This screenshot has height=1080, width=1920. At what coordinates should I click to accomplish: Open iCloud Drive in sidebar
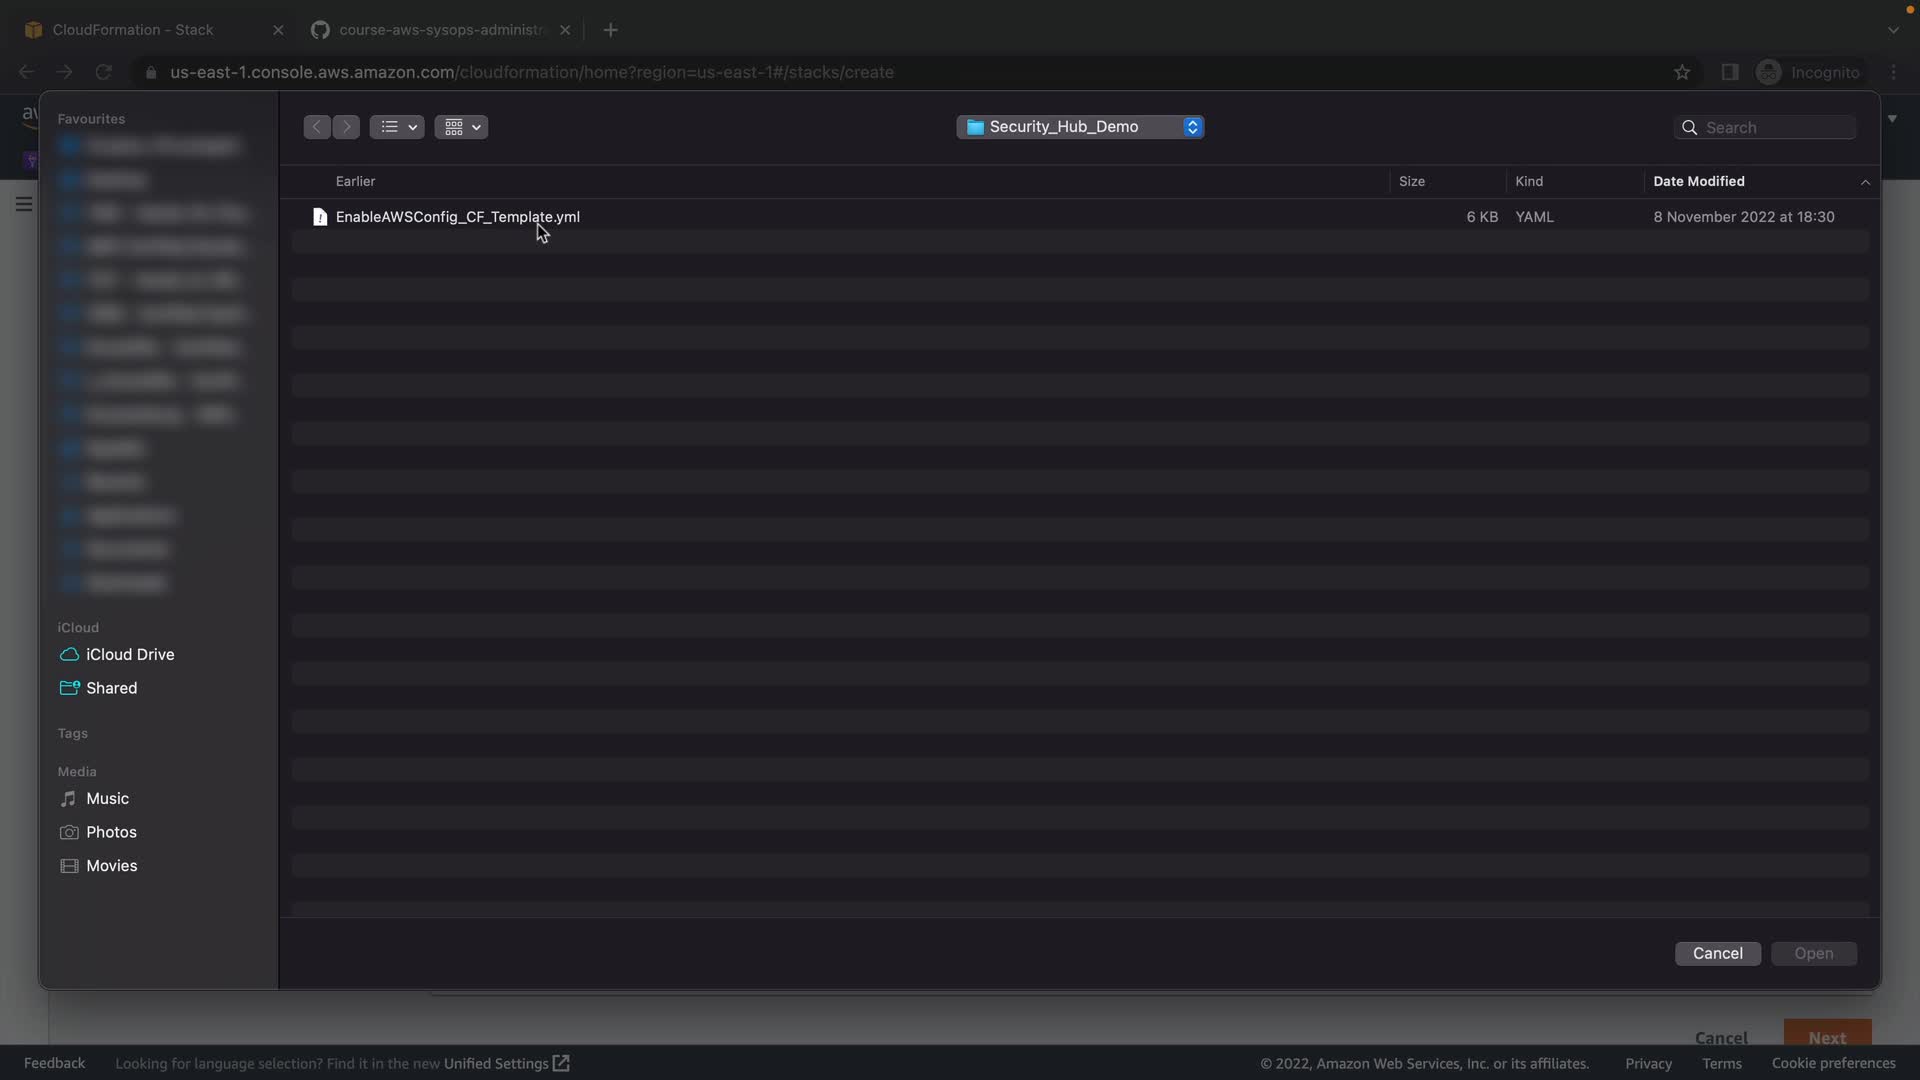click(130, 654)
